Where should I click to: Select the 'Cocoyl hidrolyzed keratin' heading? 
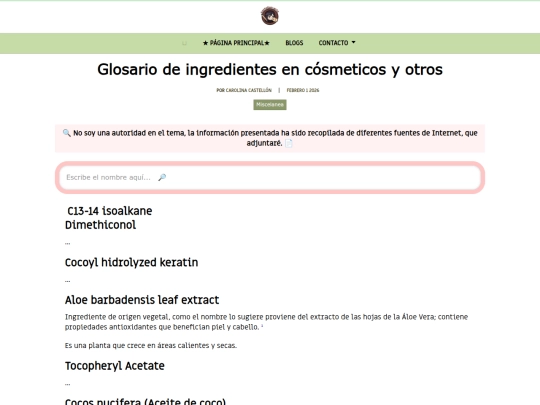click(132, 262)
